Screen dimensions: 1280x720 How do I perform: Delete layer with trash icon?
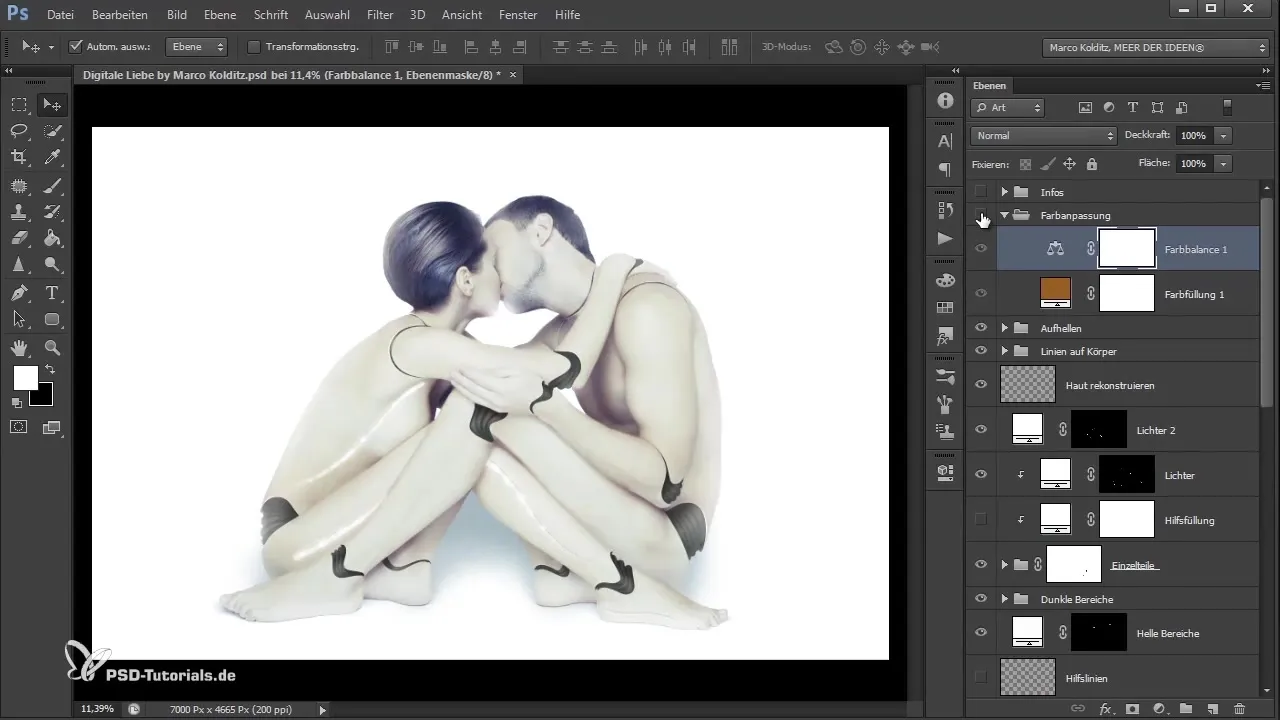pos(1240,708)
